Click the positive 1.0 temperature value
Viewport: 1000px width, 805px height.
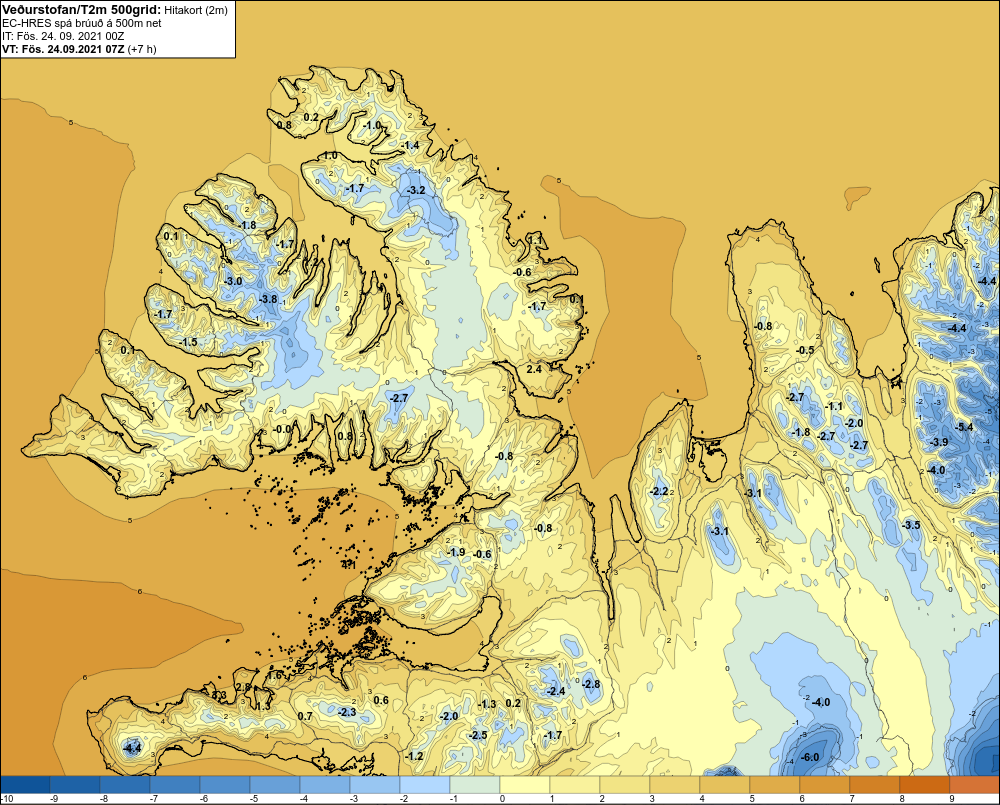[330, 156]
